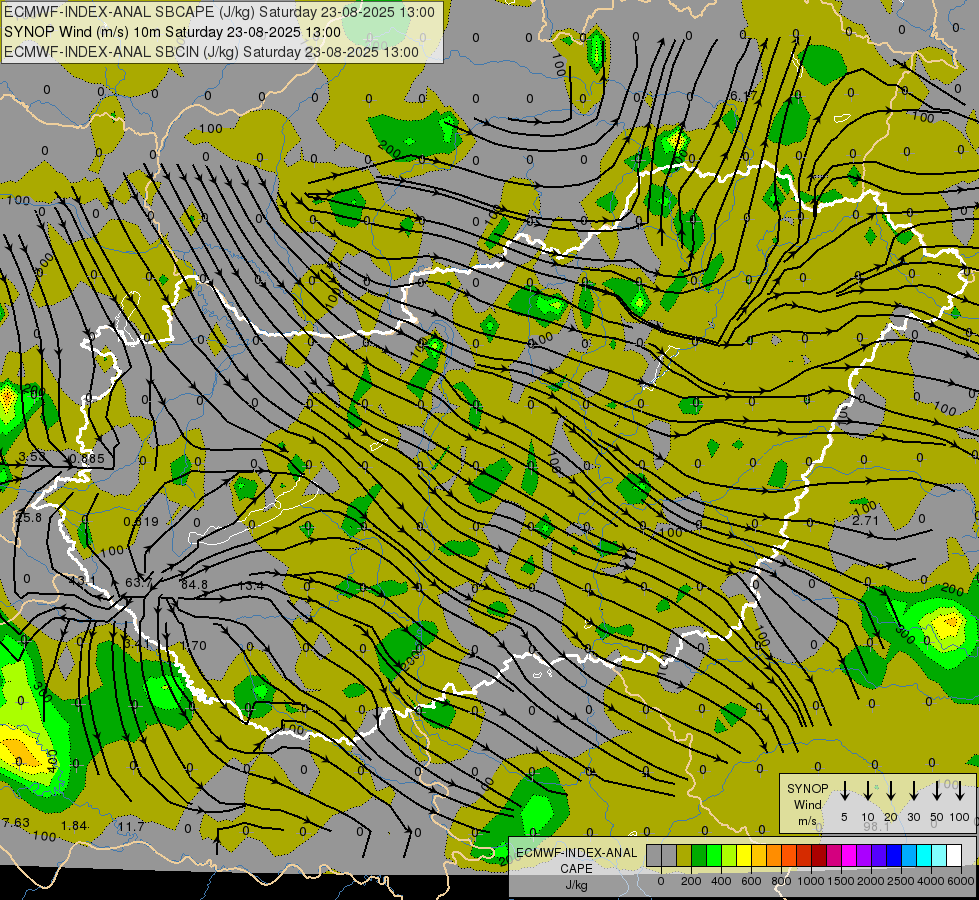The image size is (979, 900).
Task: Click the 25.8 value on the map
Action: click(29, 518)
